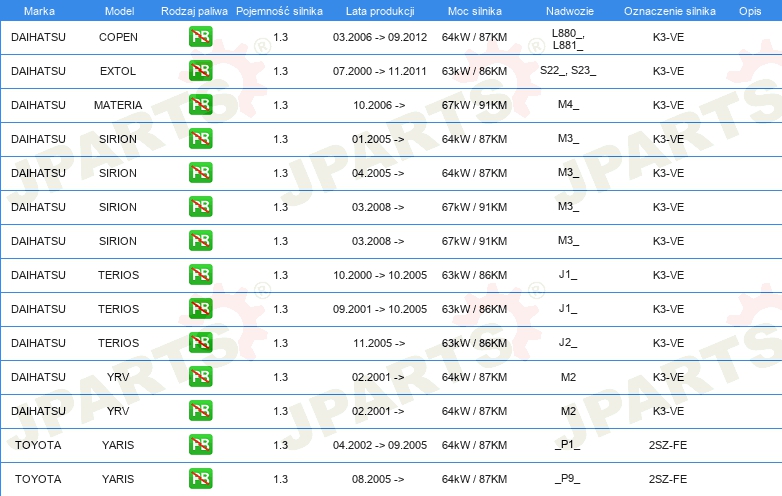Click the Opis column header
782x496 pixels.
point(750,11)
